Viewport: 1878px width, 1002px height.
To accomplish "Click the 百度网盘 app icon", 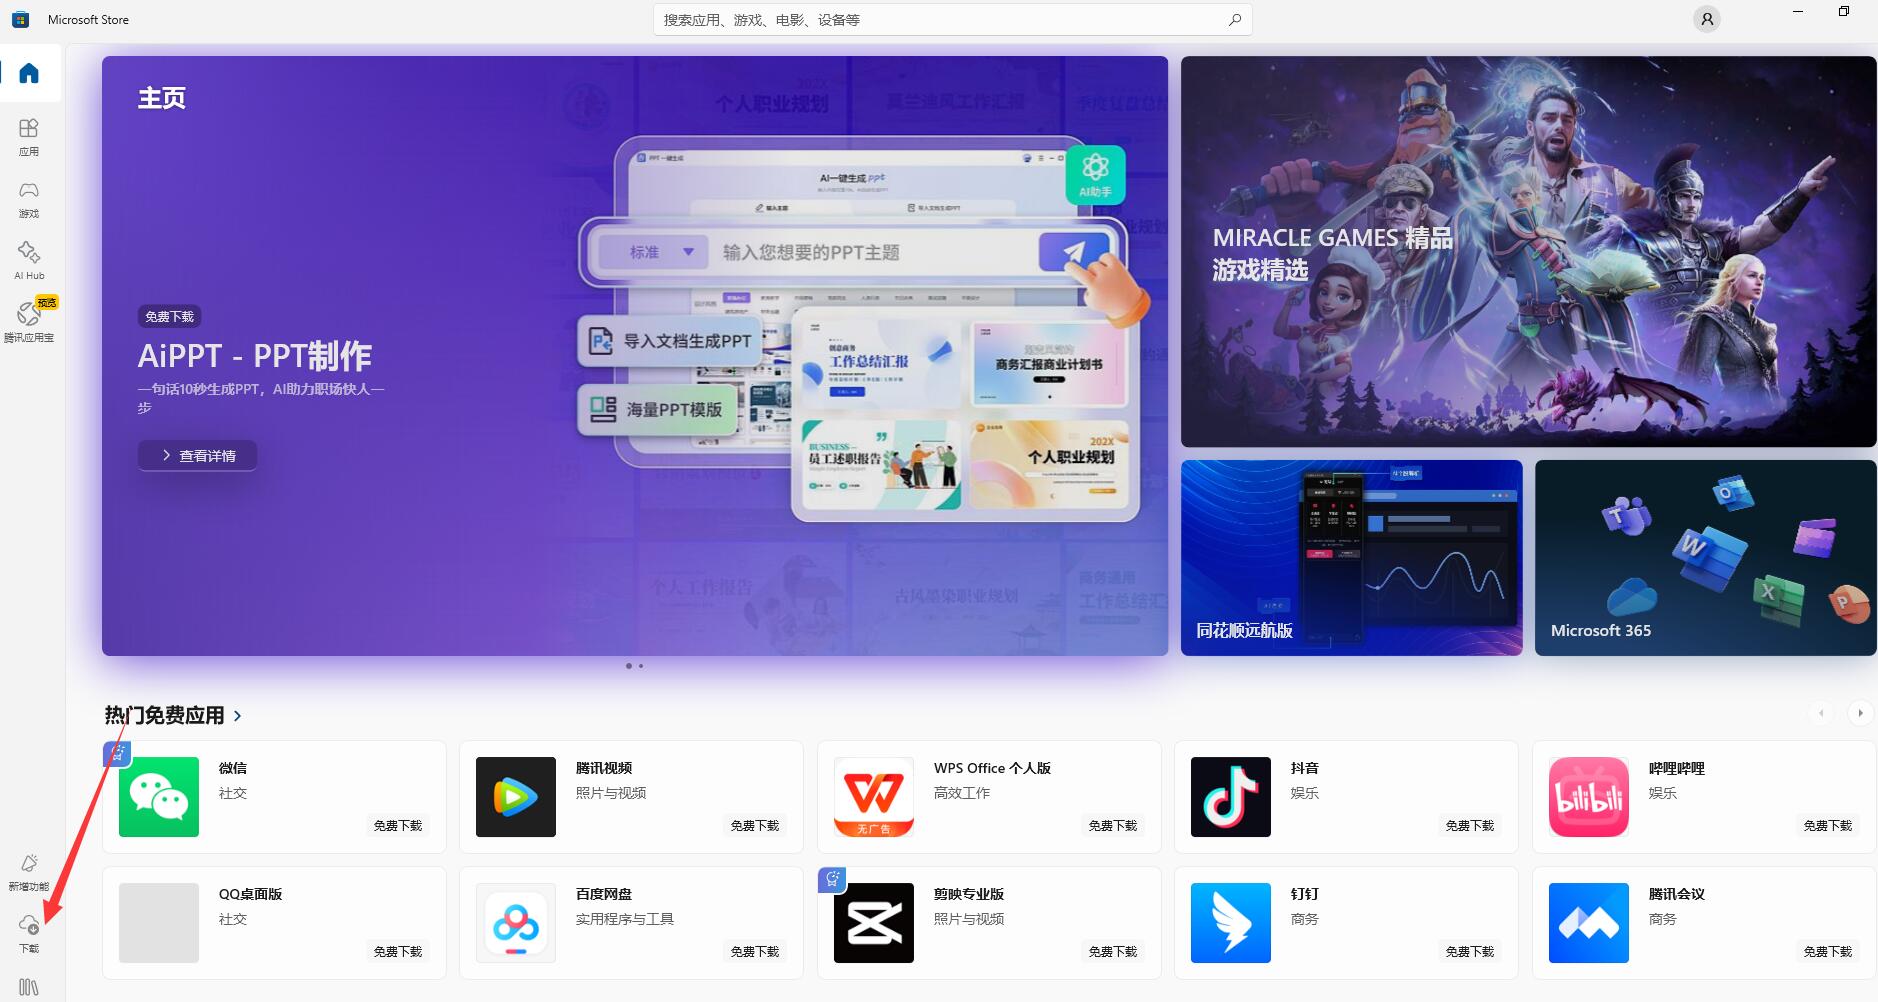I will pyautogui.click(x=516, y=923).
